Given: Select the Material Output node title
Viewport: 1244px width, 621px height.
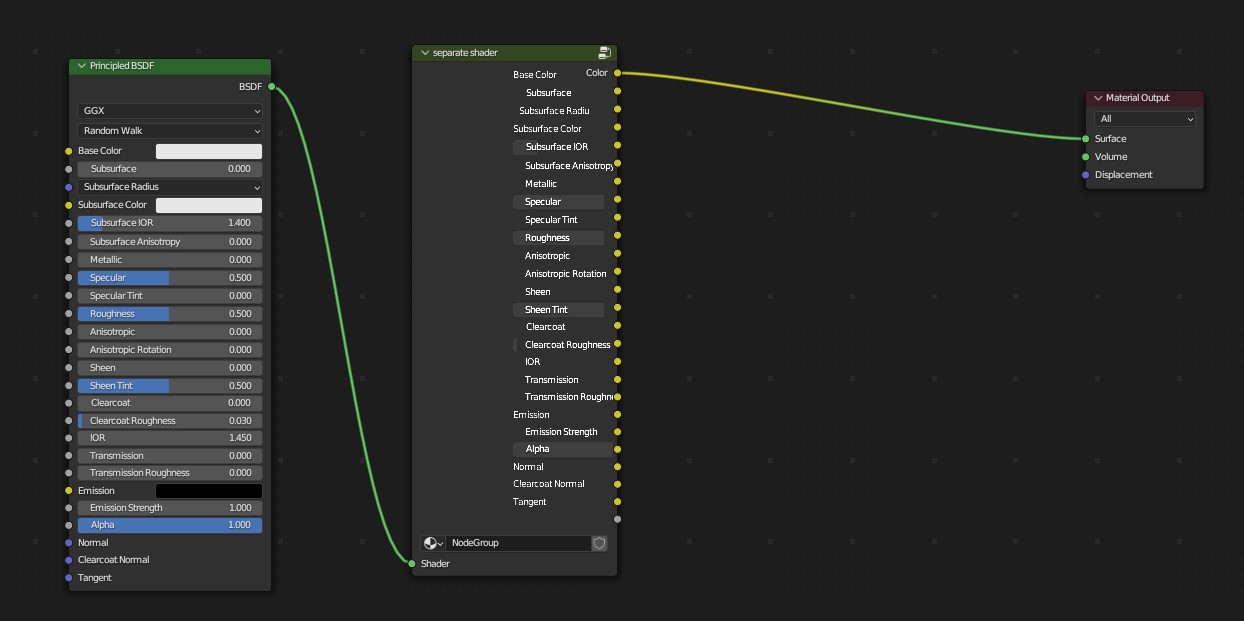Looking at the screenshot, I should pos(1138,98).
